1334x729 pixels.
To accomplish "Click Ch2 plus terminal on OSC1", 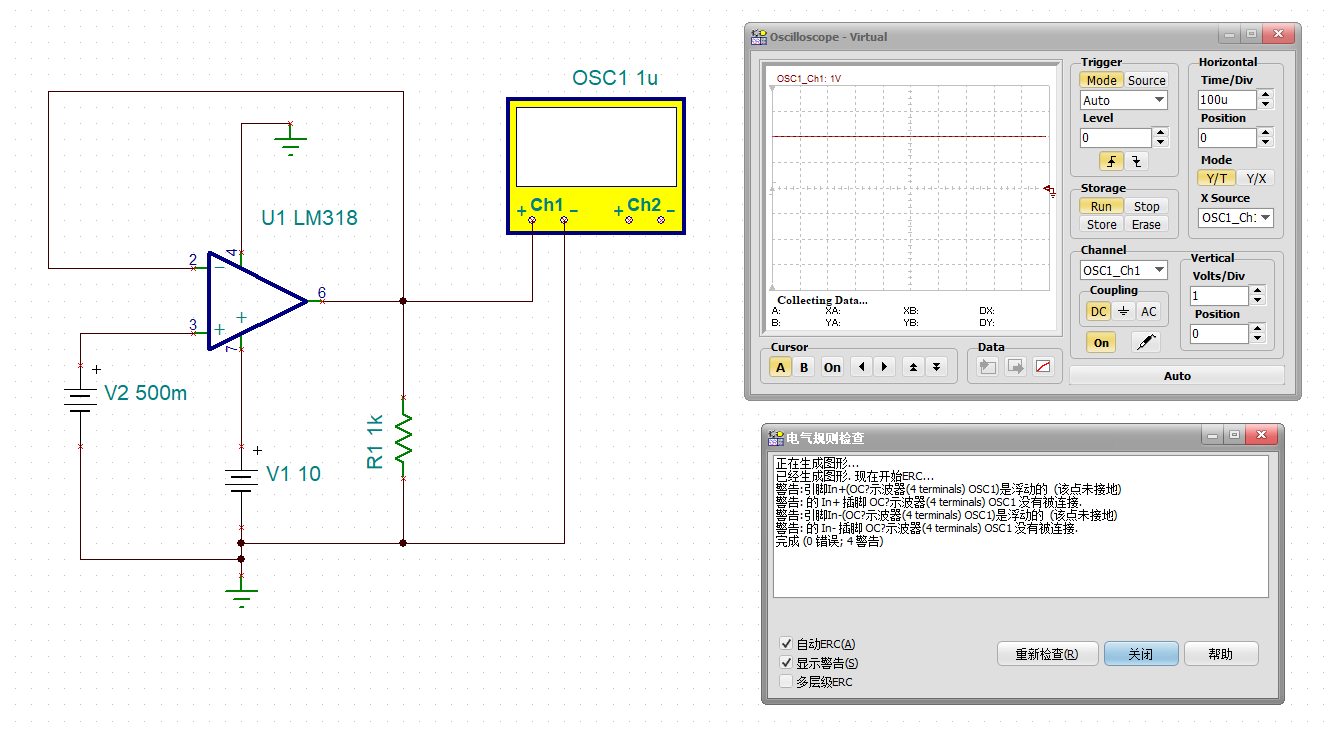I will coord(629,219).
